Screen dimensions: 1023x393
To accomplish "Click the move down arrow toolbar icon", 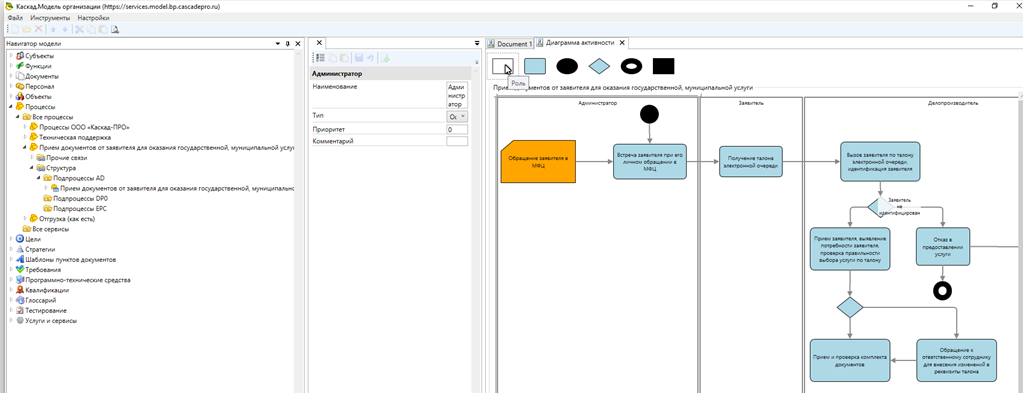I will [65, 29].
